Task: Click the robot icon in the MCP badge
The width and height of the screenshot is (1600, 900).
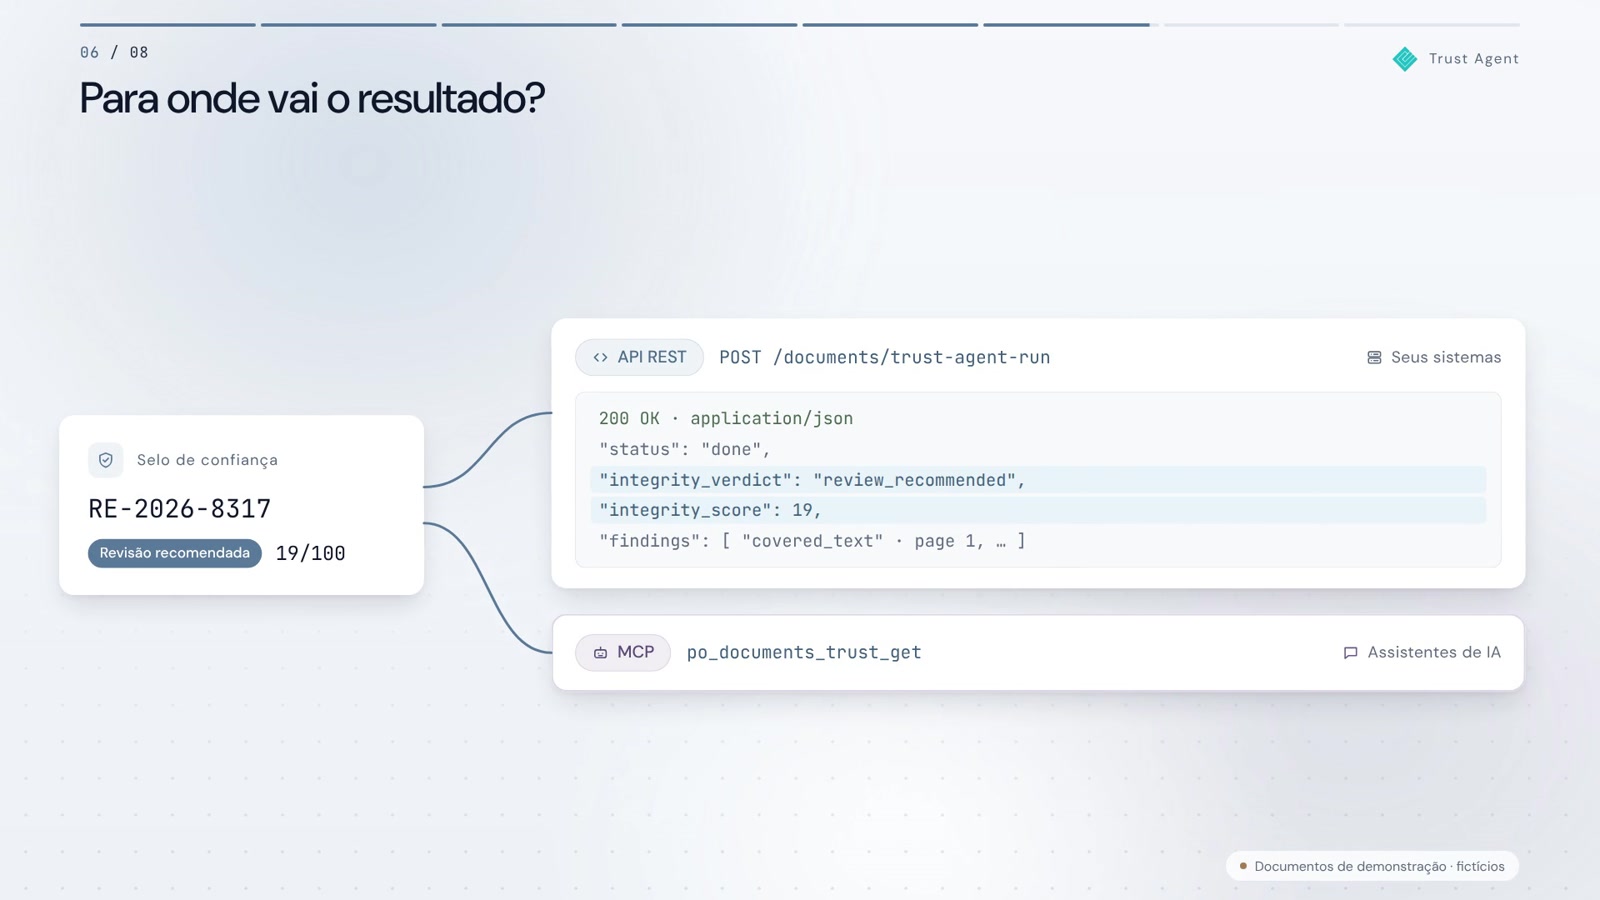Action: pyautogui.click(x=600, y=653)
